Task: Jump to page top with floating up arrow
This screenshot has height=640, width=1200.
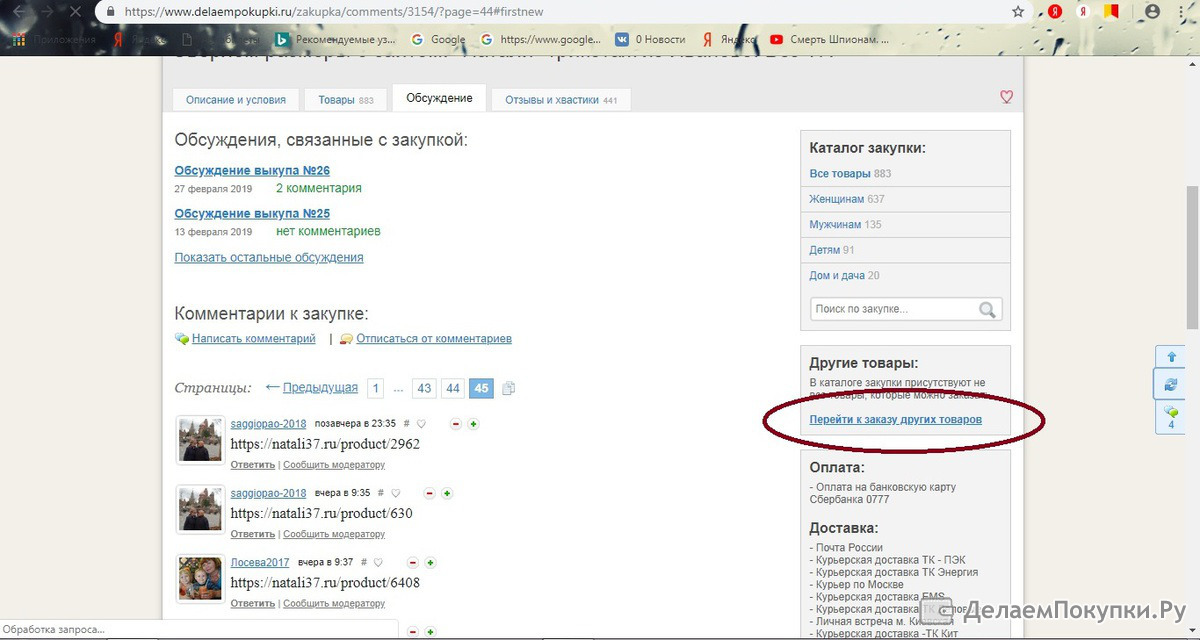Action: coord(1171,357)
